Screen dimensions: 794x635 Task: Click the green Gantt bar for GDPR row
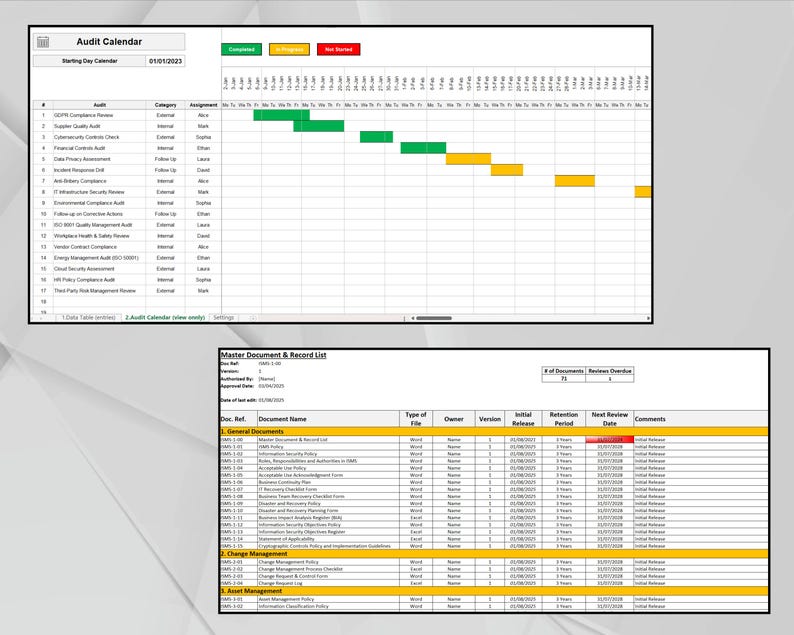pos(282,115)
